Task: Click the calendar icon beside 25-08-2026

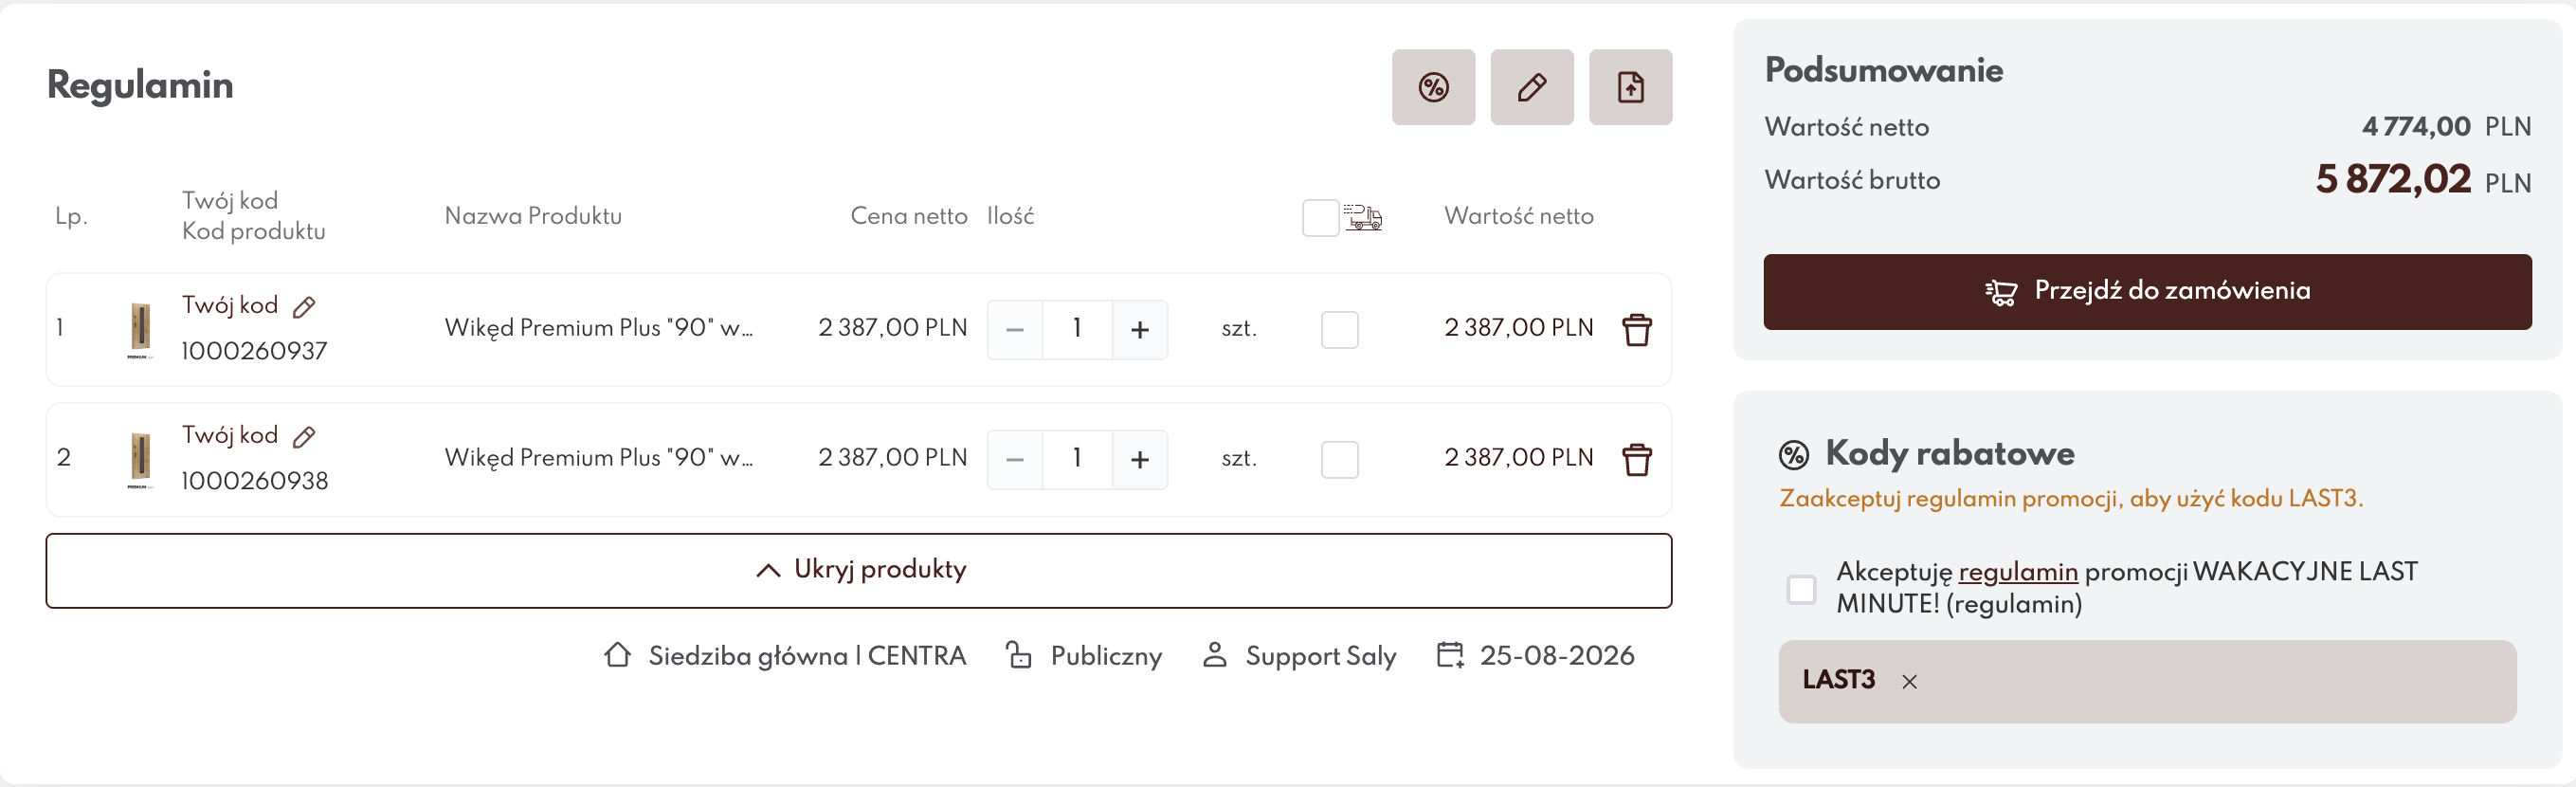Action: coord(1450,655)
